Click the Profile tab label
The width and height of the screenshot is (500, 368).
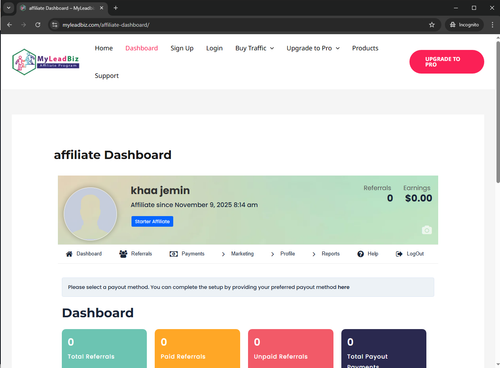pos(288,254)
